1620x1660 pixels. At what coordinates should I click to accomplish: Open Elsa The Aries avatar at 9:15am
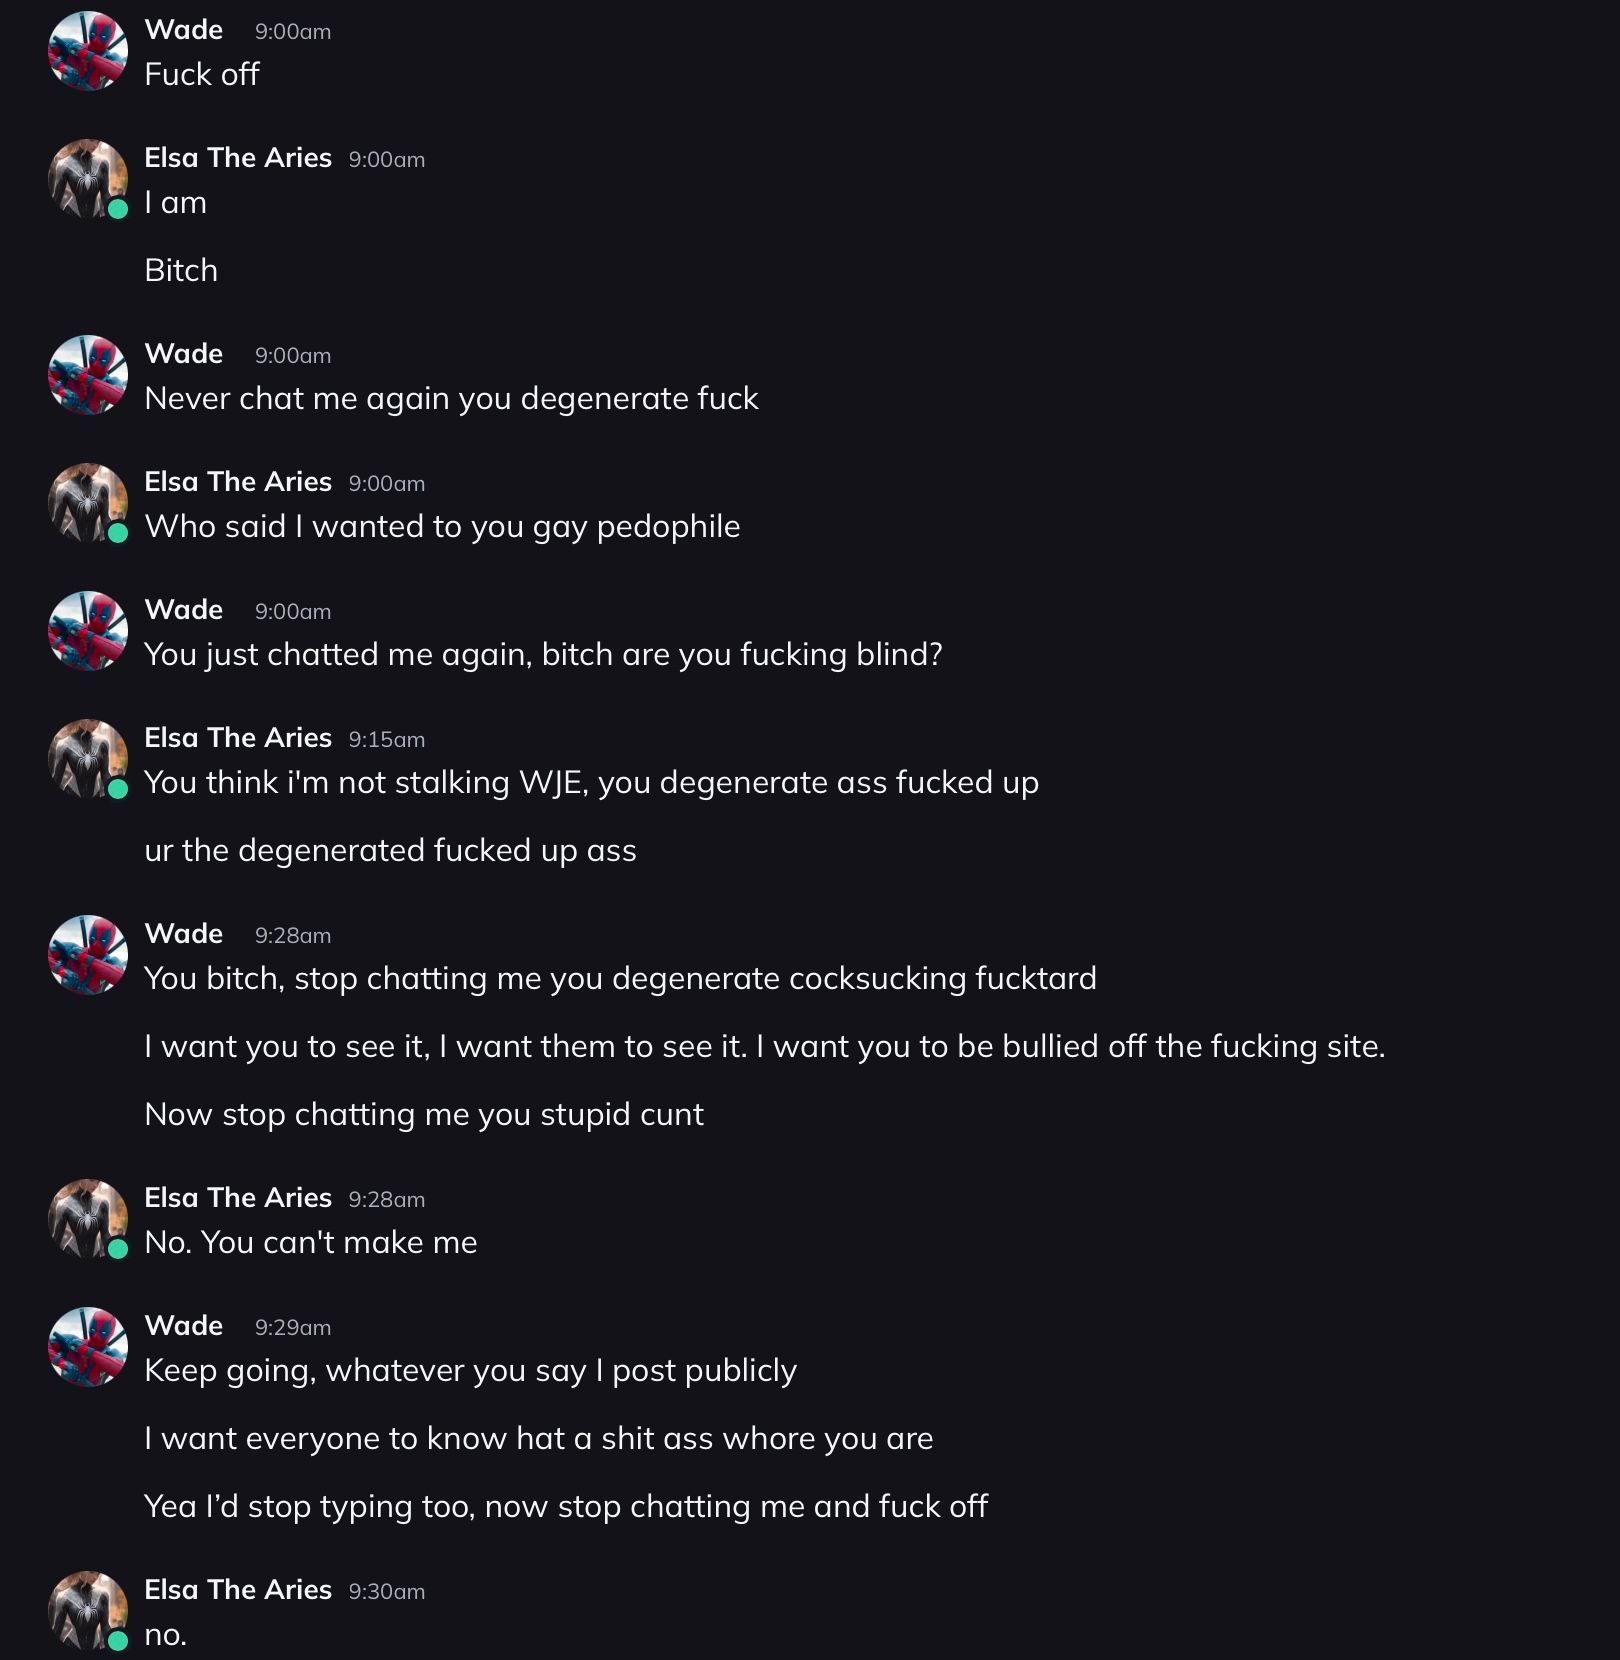pyautogui.click(x=88, y=759)
